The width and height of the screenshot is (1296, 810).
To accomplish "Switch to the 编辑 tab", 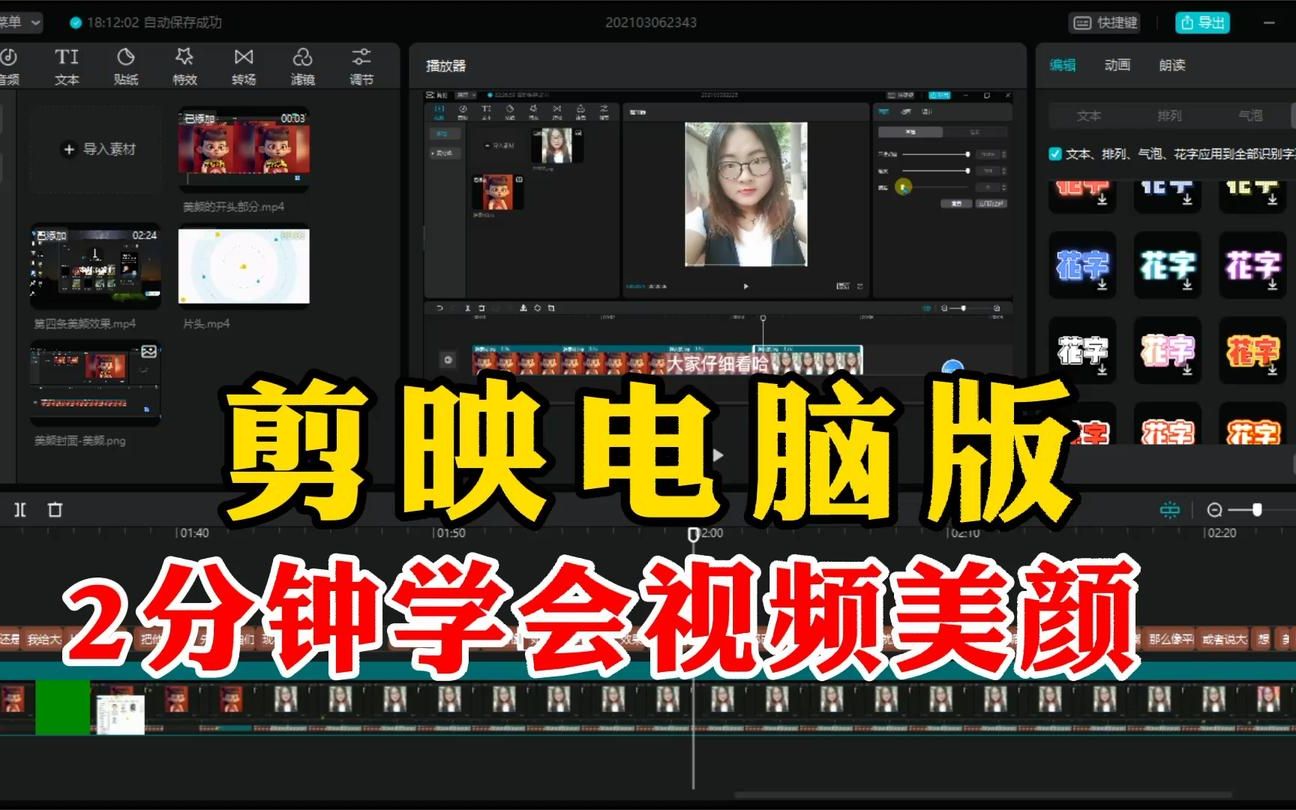I will [x=1062, y=65].
